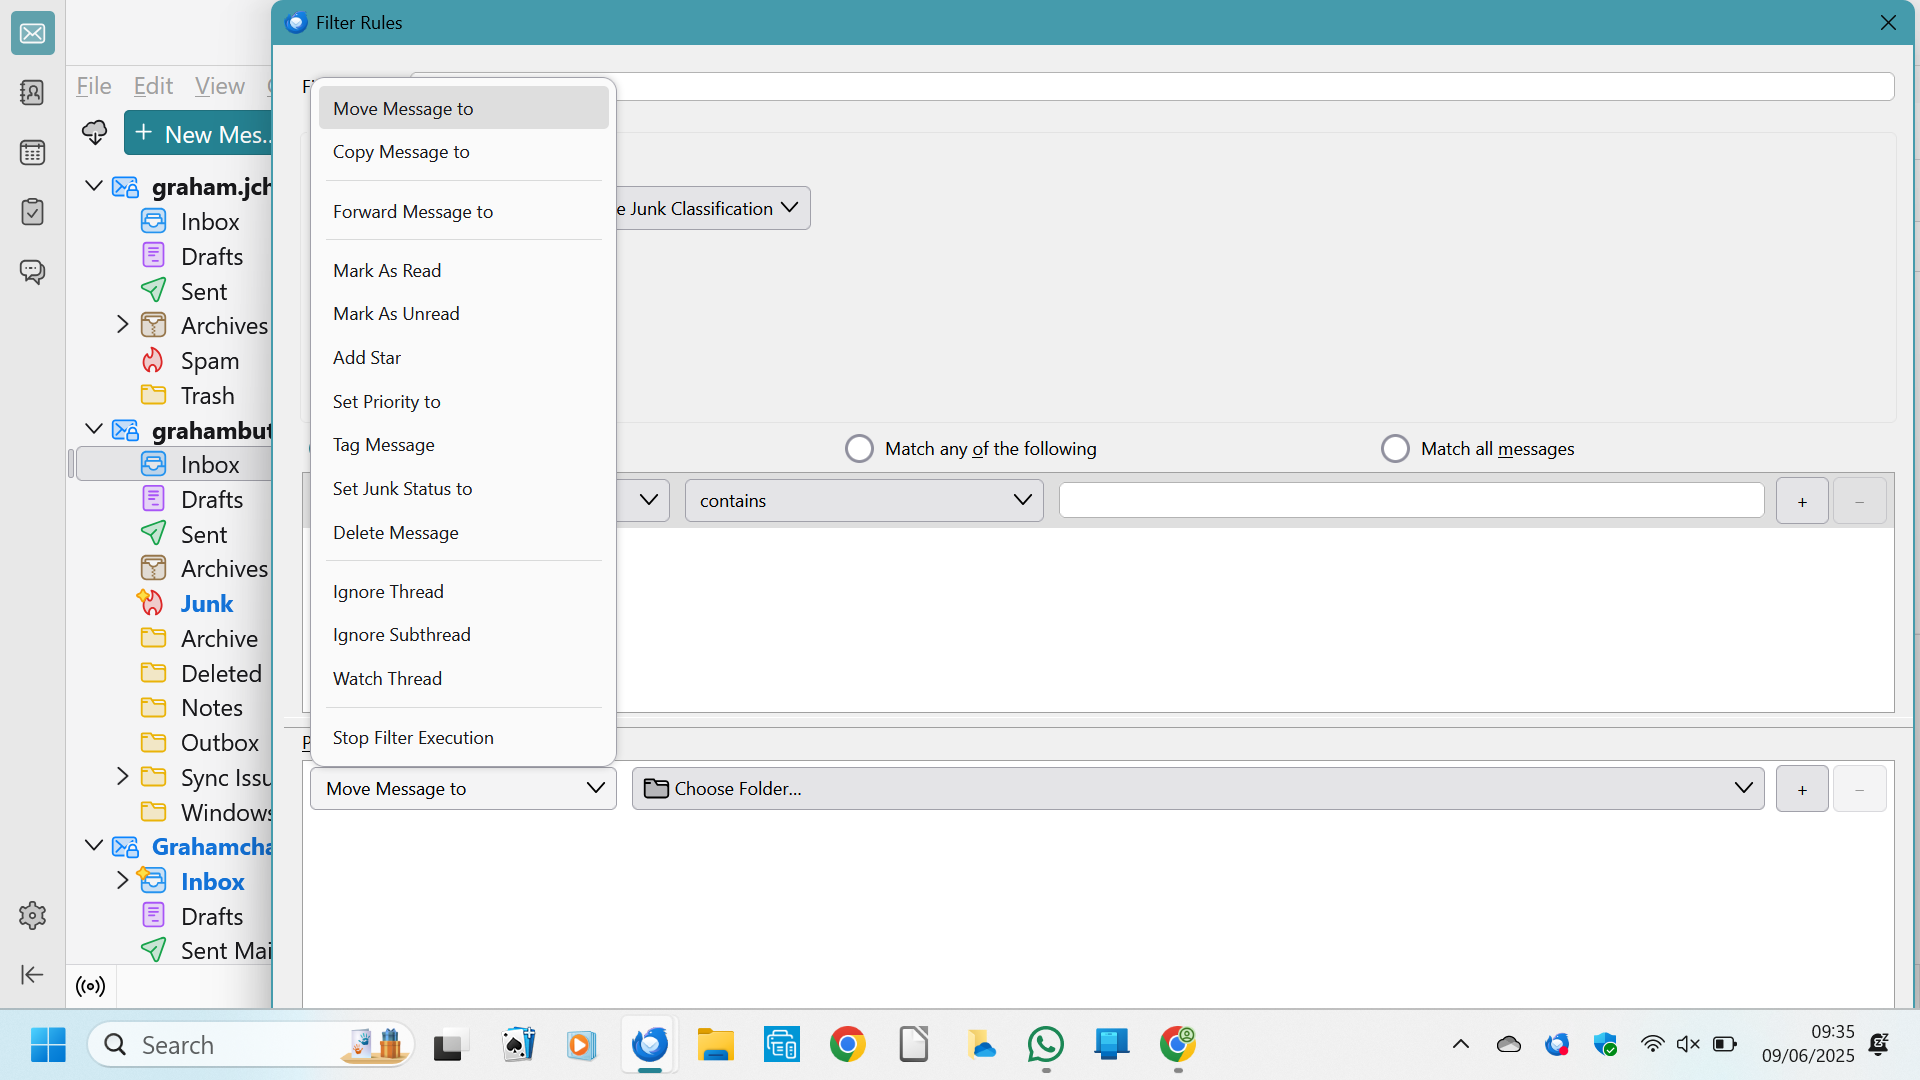
Task: Choose Forward Message to from list
Action: tap(413, 212)
